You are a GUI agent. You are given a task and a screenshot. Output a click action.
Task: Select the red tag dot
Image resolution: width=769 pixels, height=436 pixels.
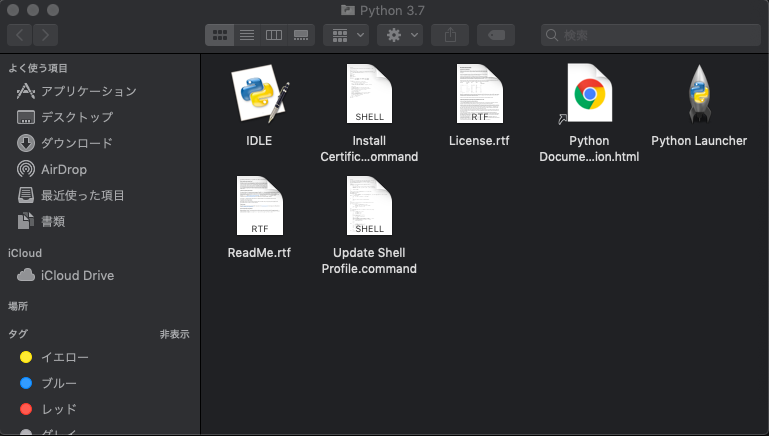coord(26,409)
